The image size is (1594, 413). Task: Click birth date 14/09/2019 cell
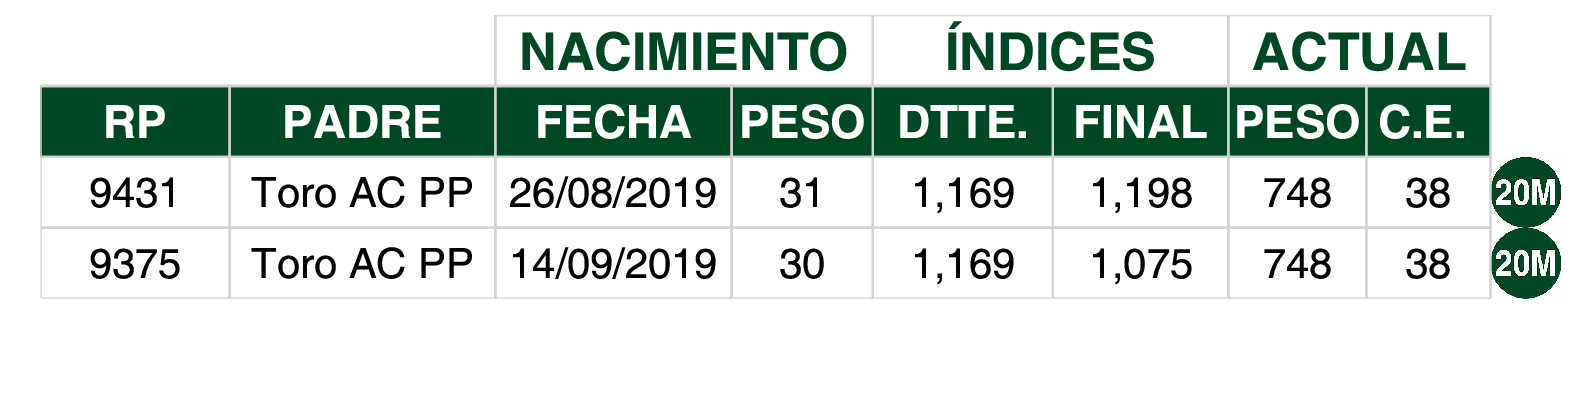[613, 263]
